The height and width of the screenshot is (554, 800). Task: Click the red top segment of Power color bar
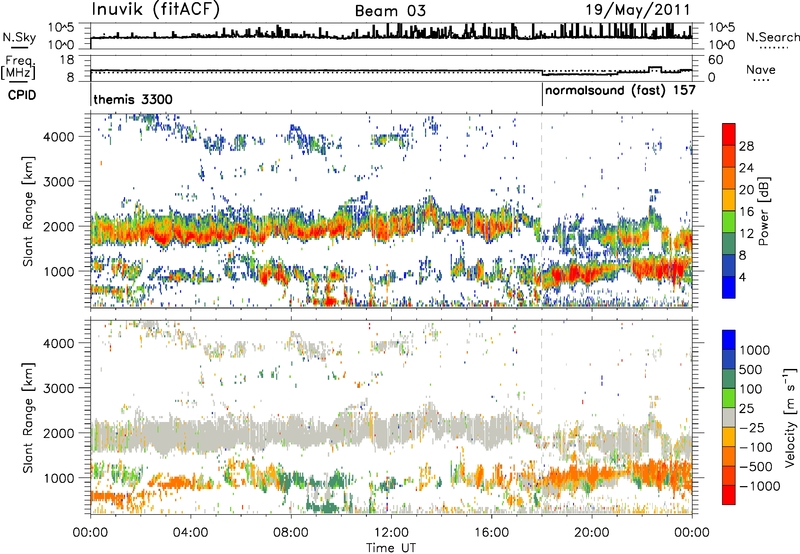coord(729,134)
